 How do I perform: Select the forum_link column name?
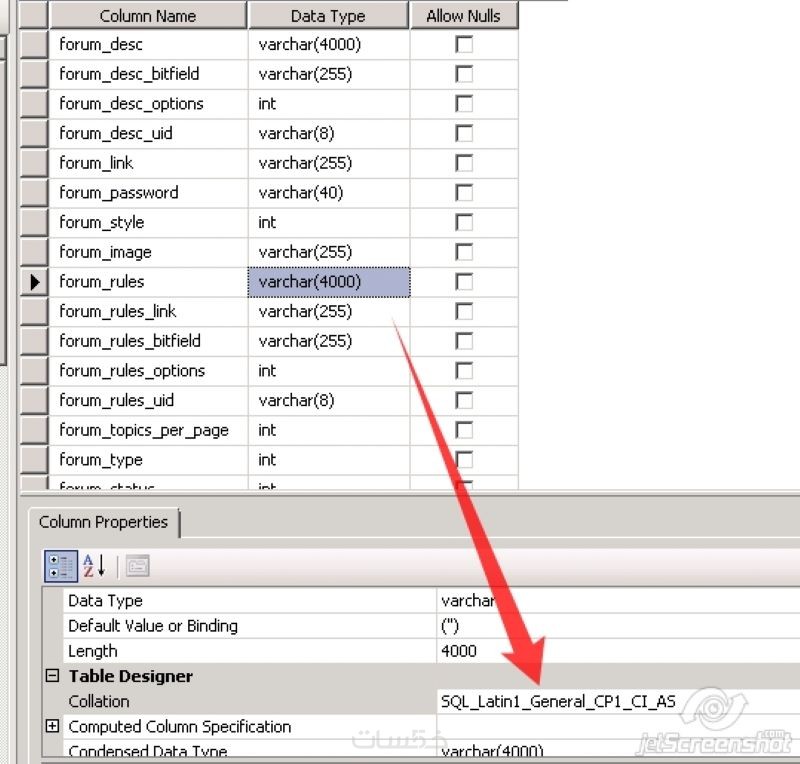(x=148, y=163)
